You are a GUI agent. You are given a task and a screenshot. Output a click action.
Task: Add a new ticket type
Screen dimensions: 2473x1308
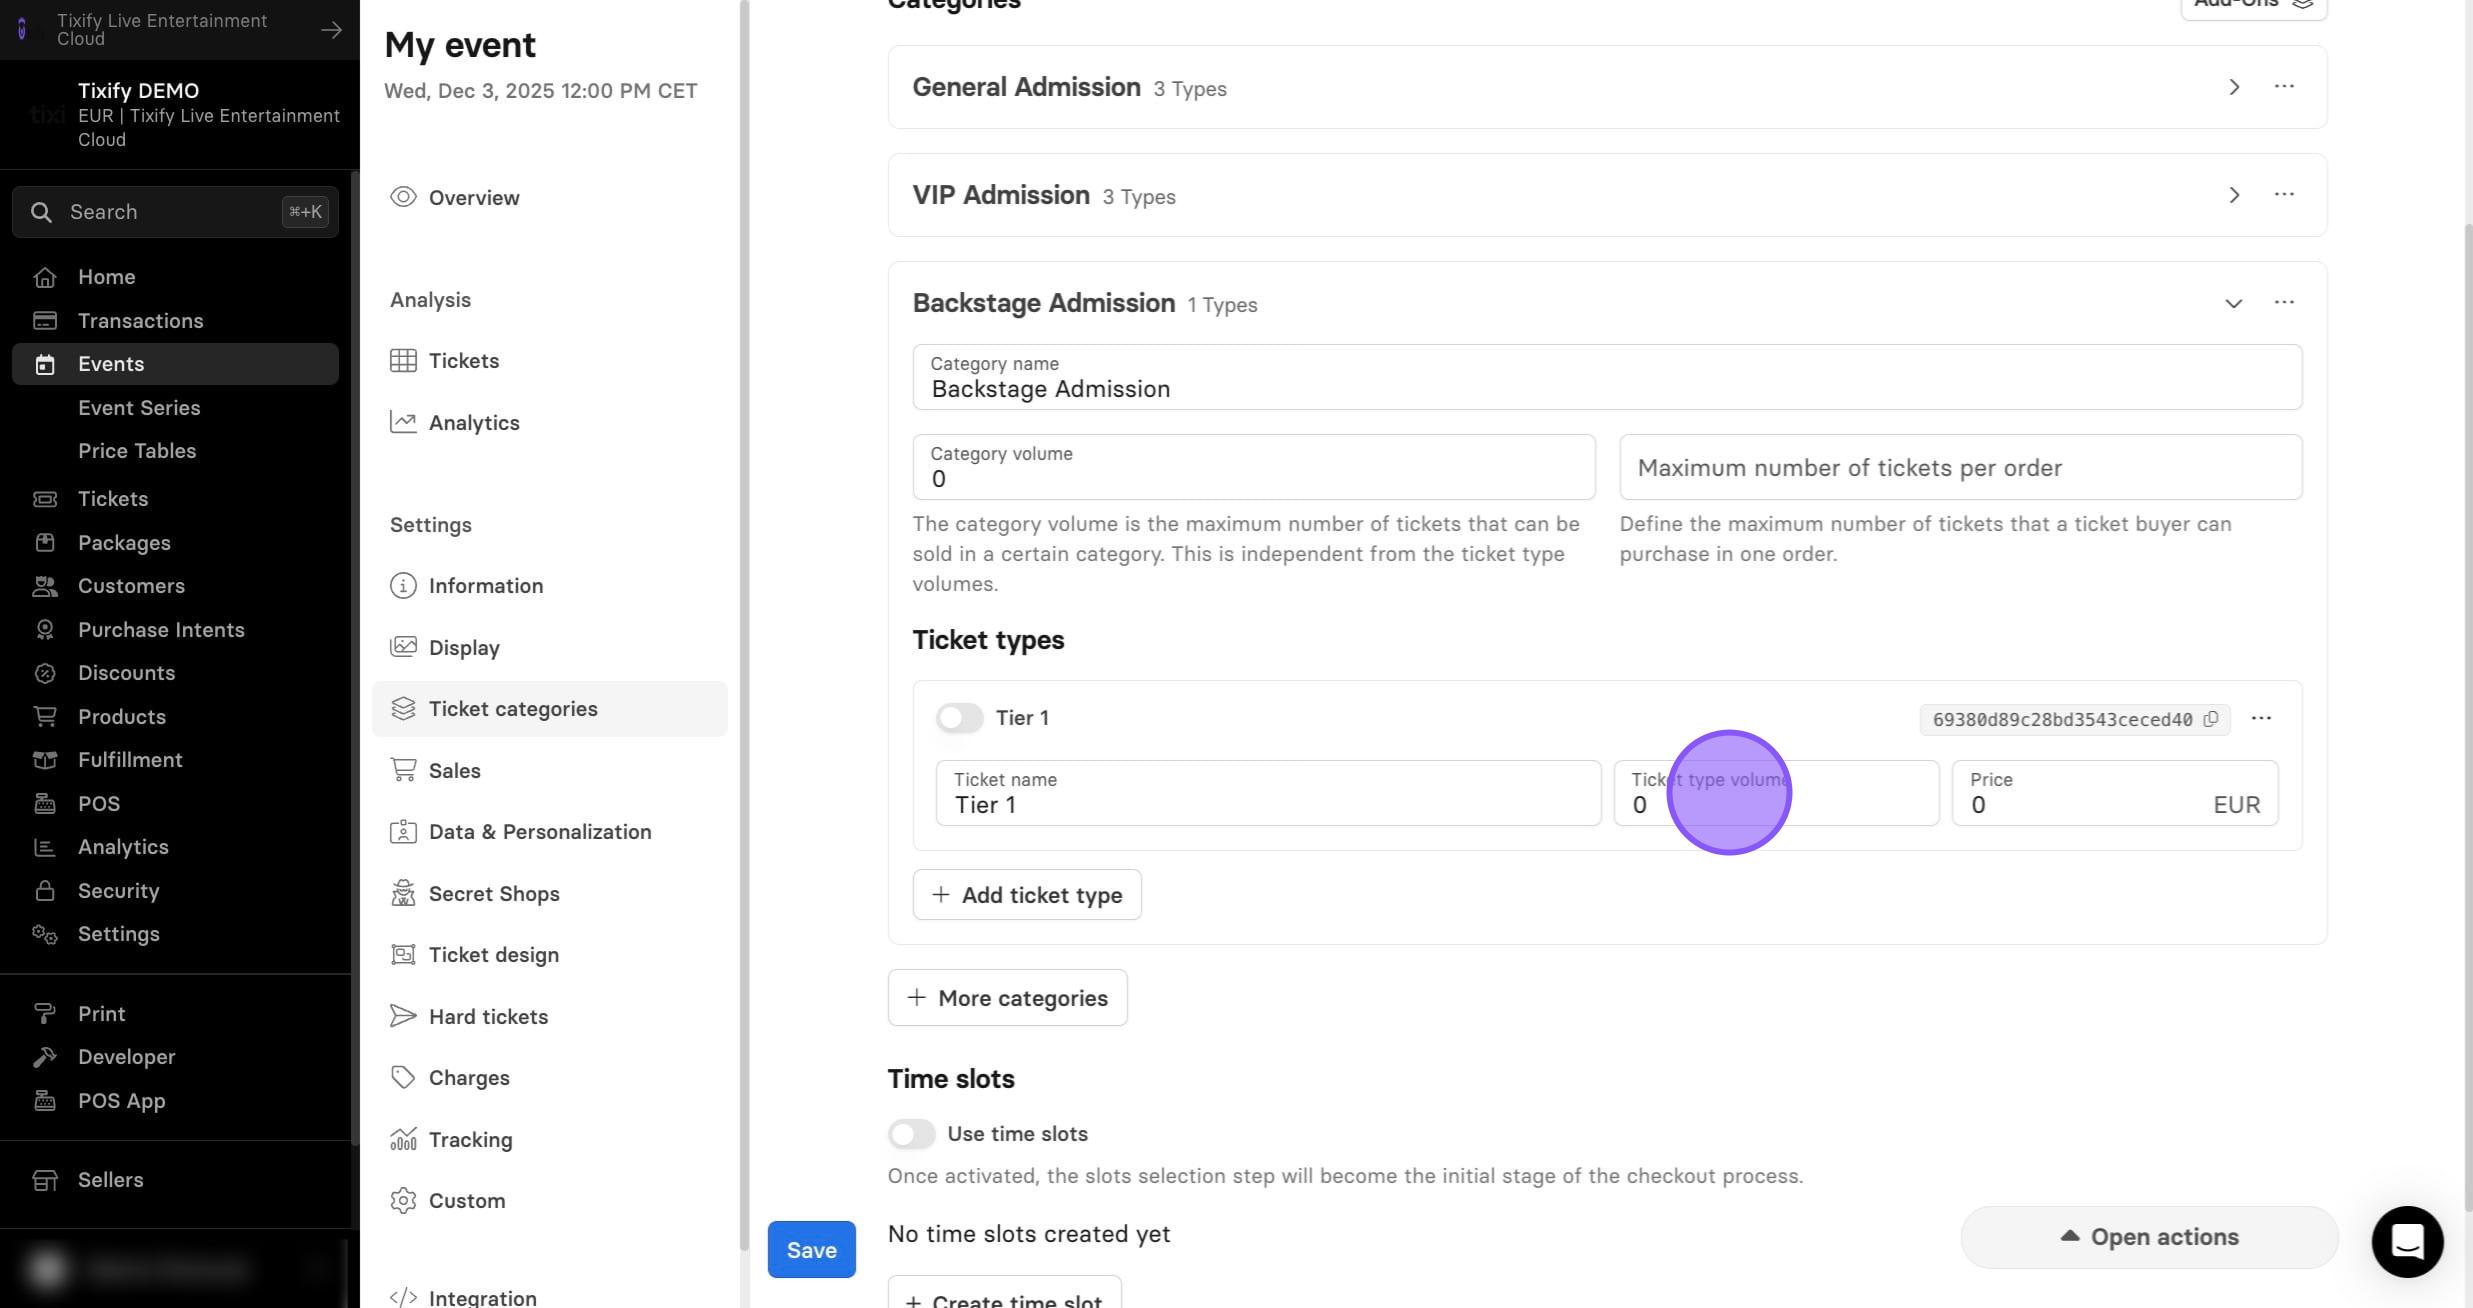point(1027,895)
